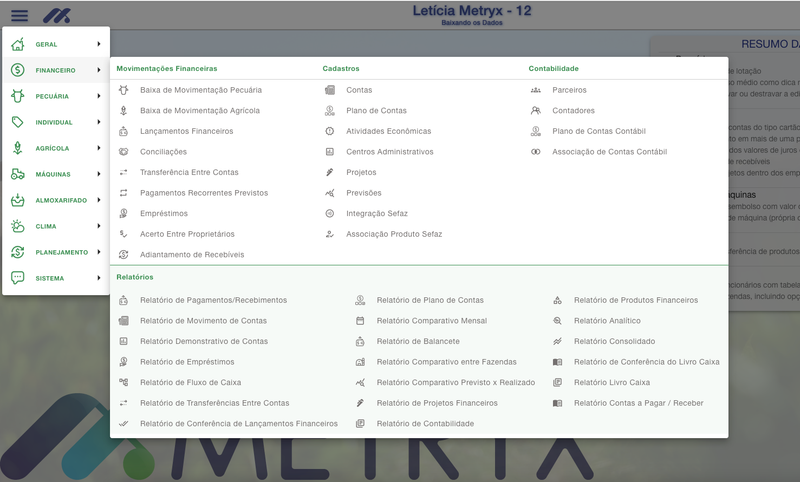Click the Pecuária cattle icon
This screenshot has height=482, width=800.
point(17,96)
